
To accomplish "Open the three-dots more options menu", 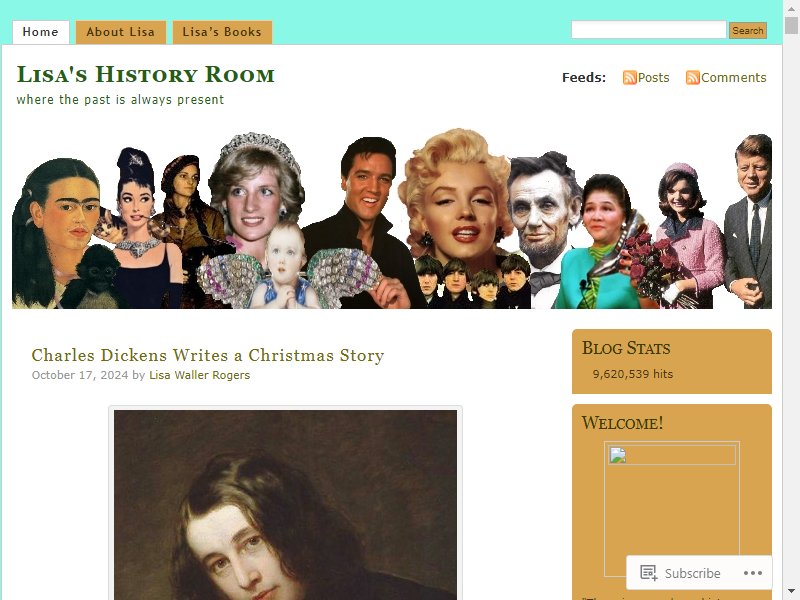I will pos(753,573).
